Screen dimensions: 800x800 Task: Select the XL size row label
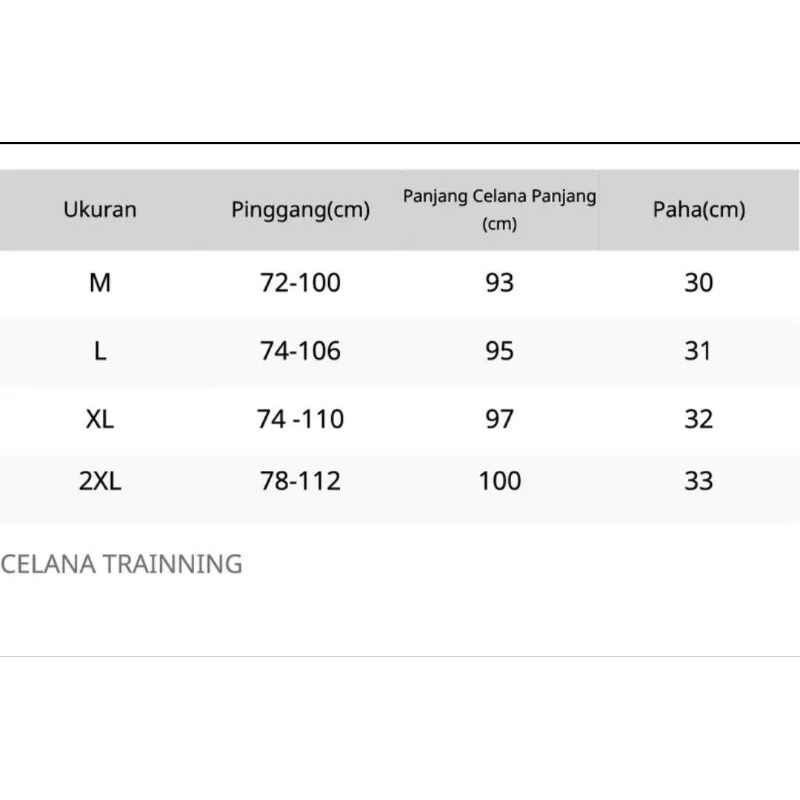click(x=100, y=419)
